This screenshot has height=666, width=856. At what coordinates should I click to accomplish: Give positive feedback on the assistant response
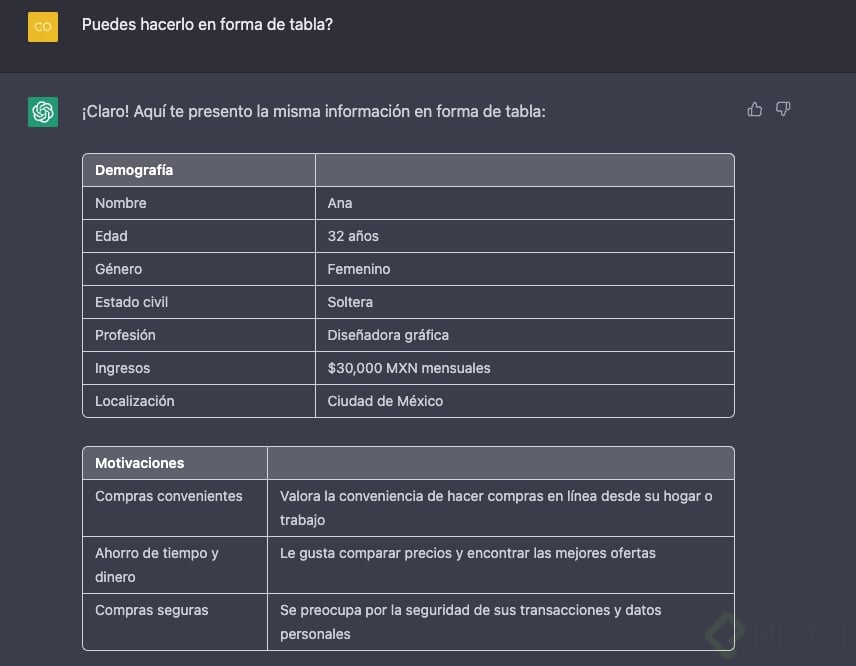pos(754,109)
